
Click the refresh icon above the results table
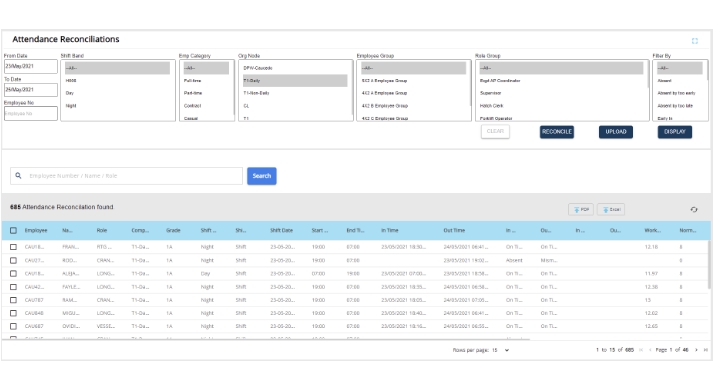694,210
